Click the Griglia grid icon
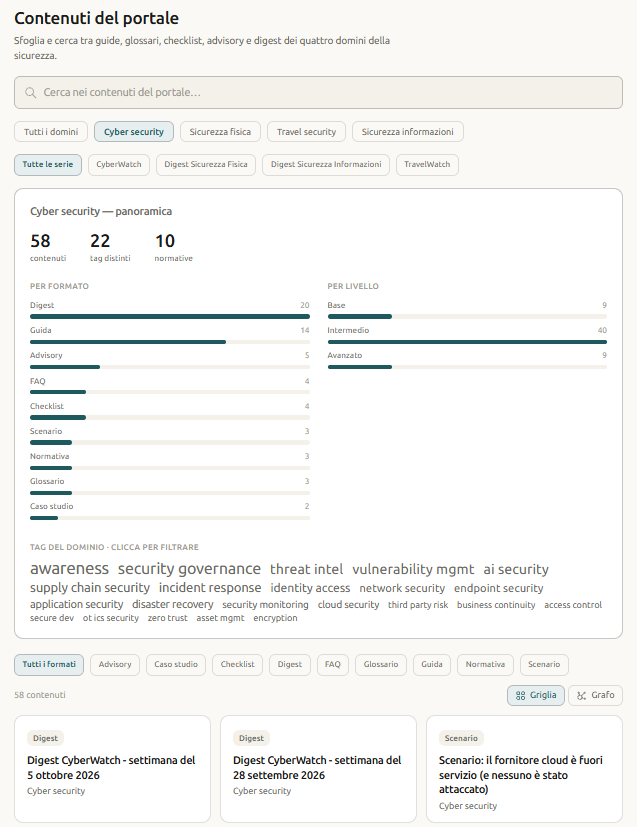 [520, 695]
